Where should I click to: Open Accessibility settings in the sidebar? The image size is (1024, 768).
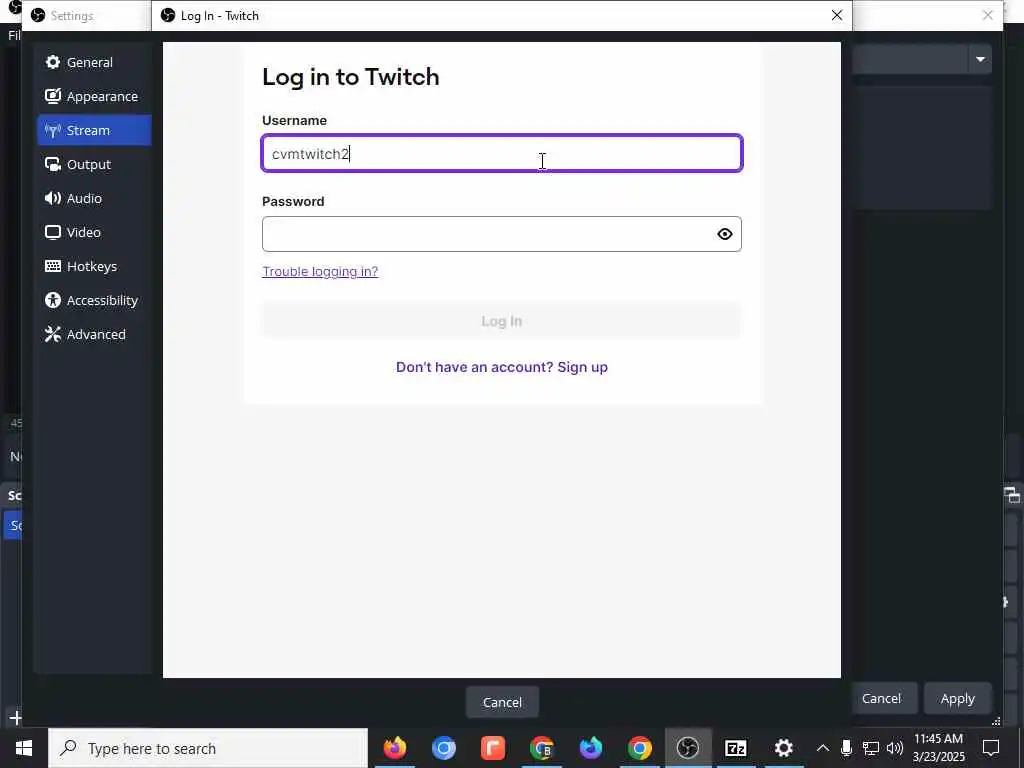point(94,300)
